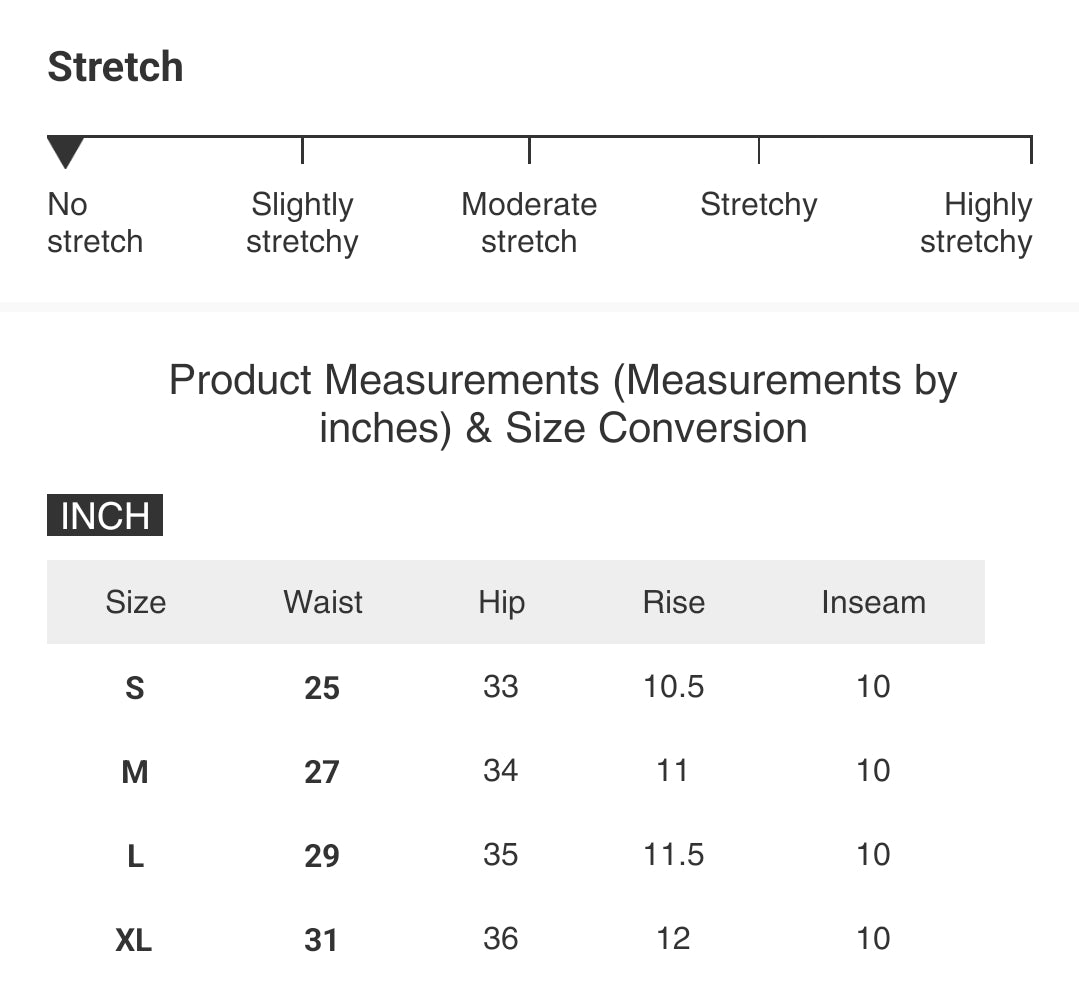
Task: Click the "Slightly stretchy" scale label
Action: coord(302,223)
